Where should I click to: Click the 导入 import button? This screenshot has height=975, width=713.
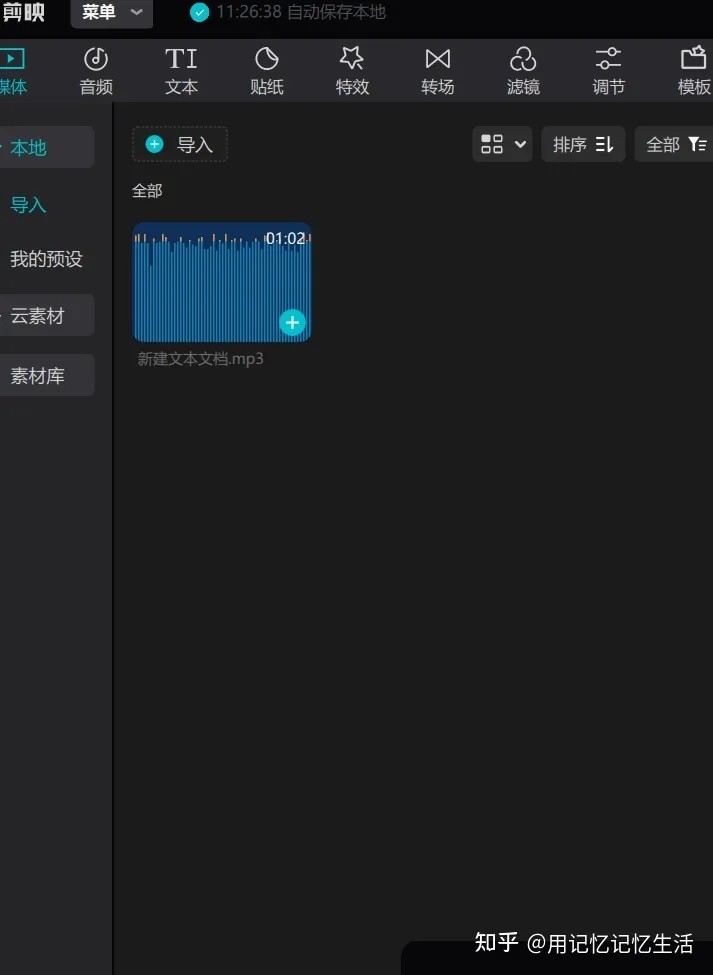tap(180, 145)
